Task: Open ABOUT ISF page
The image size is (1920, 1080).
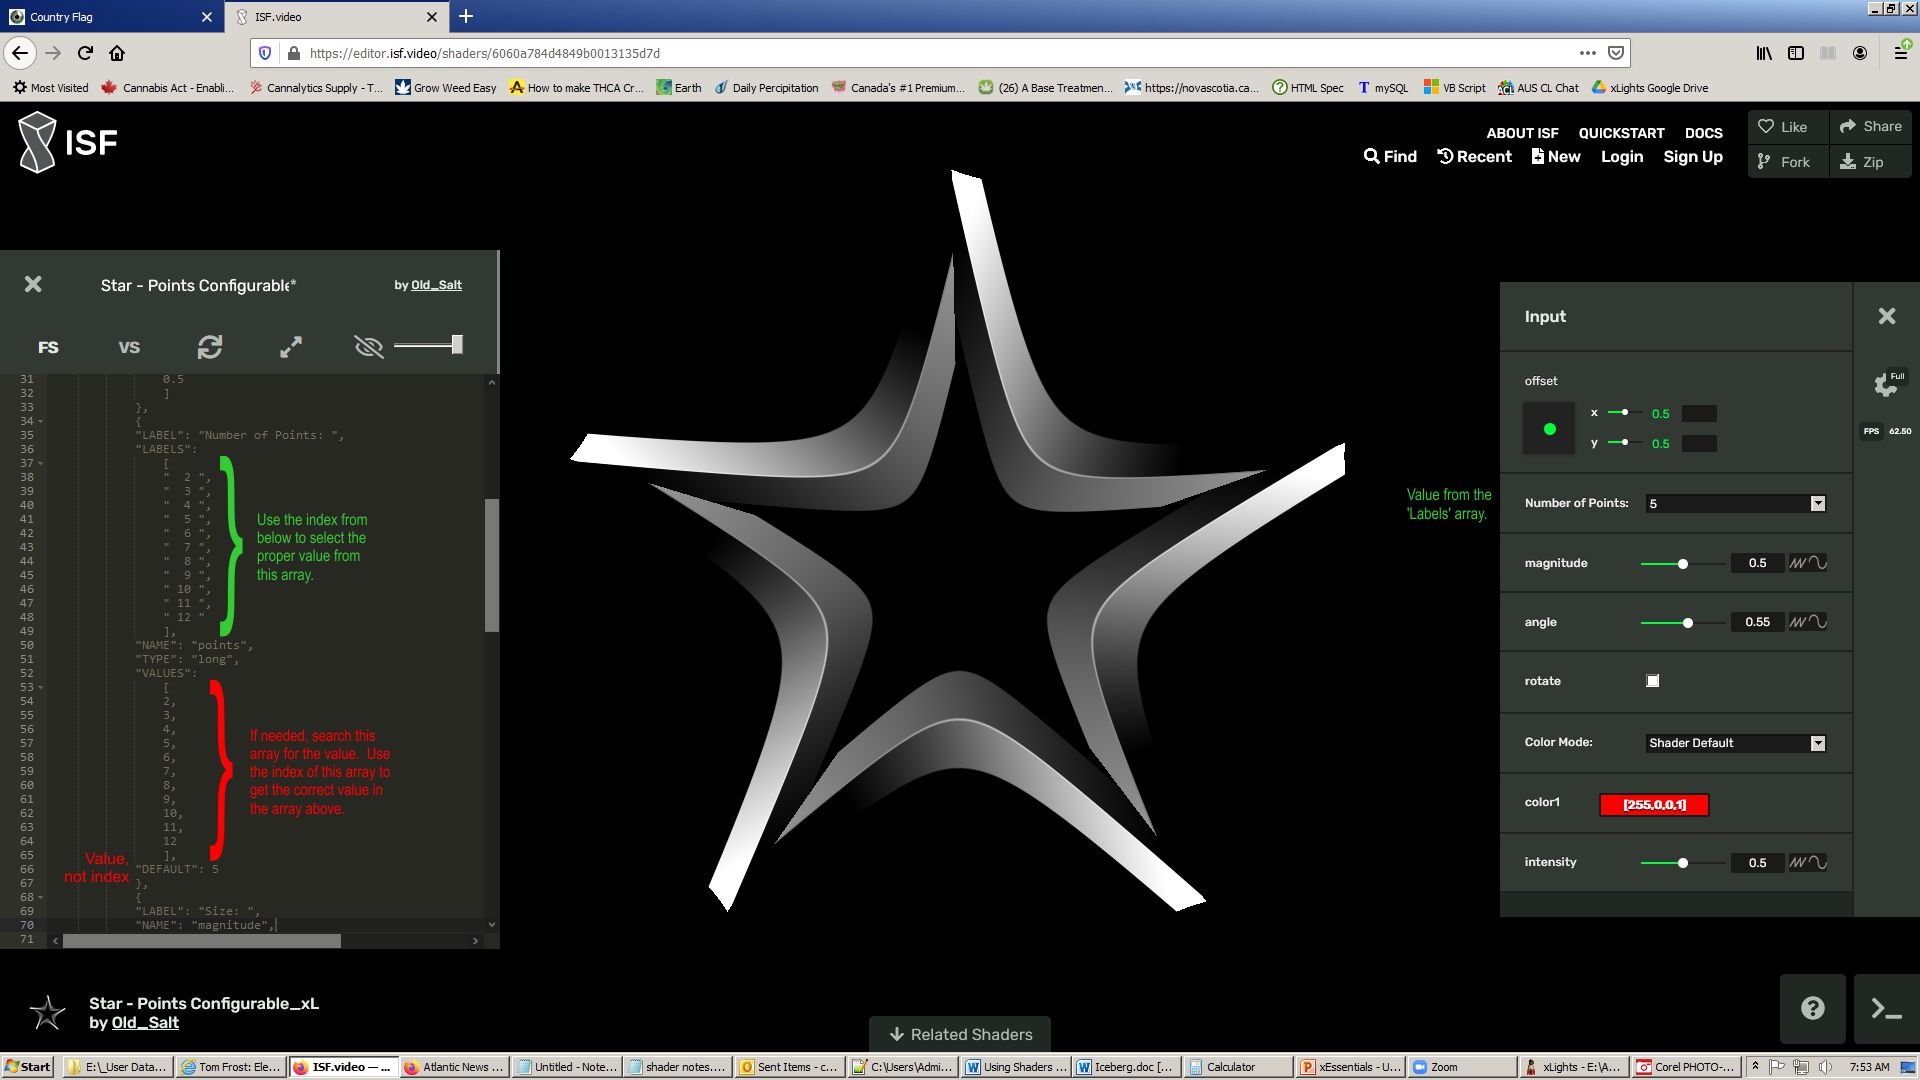Action: [x=1522, y=133]
